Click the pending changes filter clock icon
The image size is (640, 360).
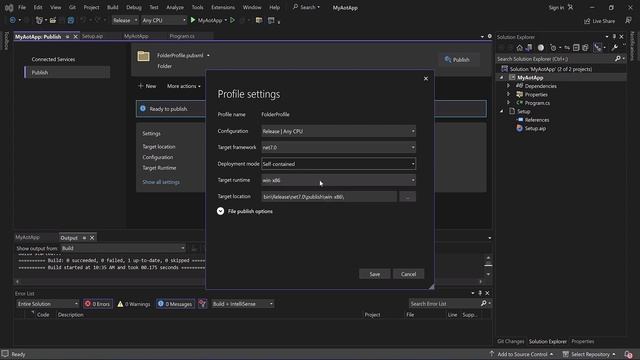[x=553, y=48]
